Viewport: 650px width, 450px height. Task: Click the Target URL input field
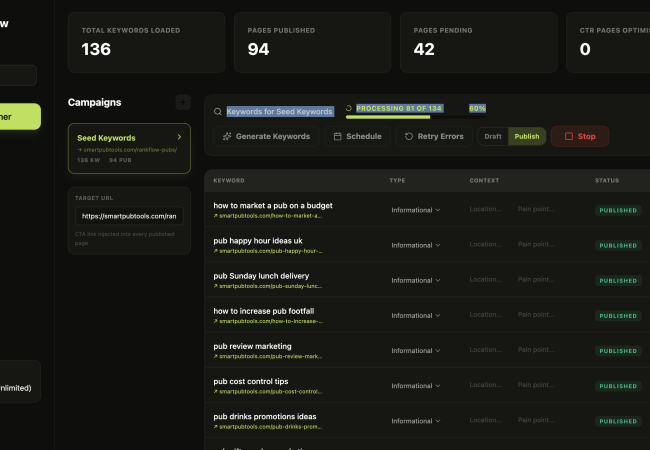[129, 215]
